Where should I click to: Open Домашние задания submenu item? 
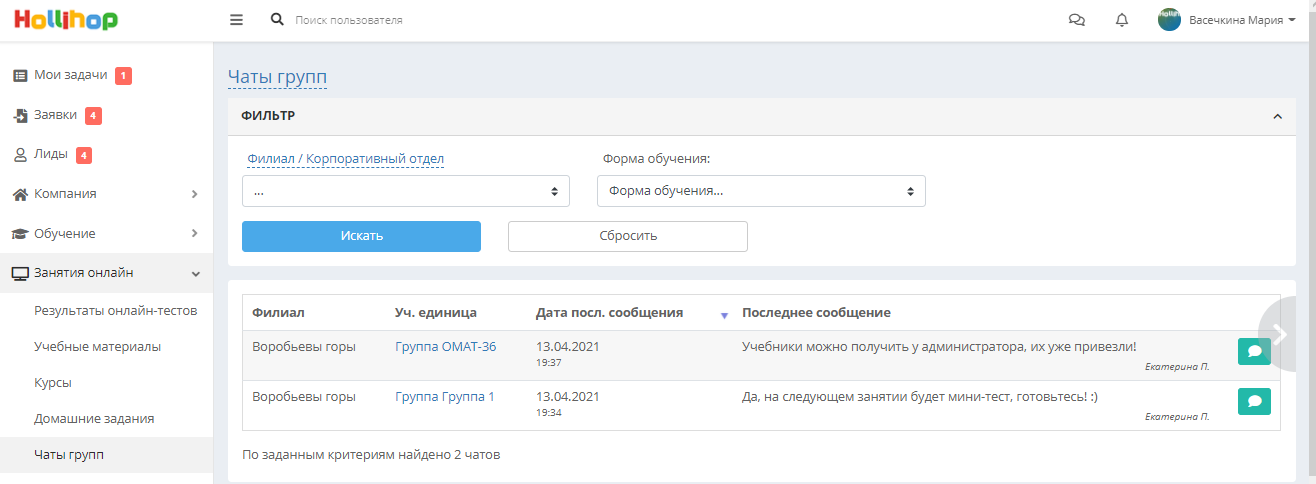pos(94,418)
